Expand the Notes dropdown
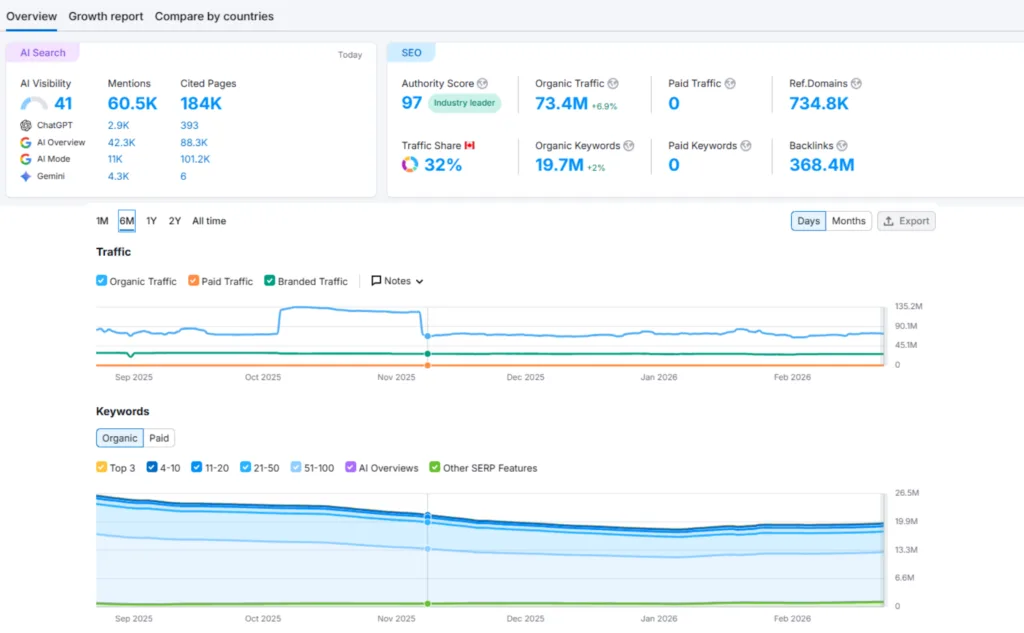The height and width of the screenshot is (633, 1024). pyautogui.click(x=397, y=281)
